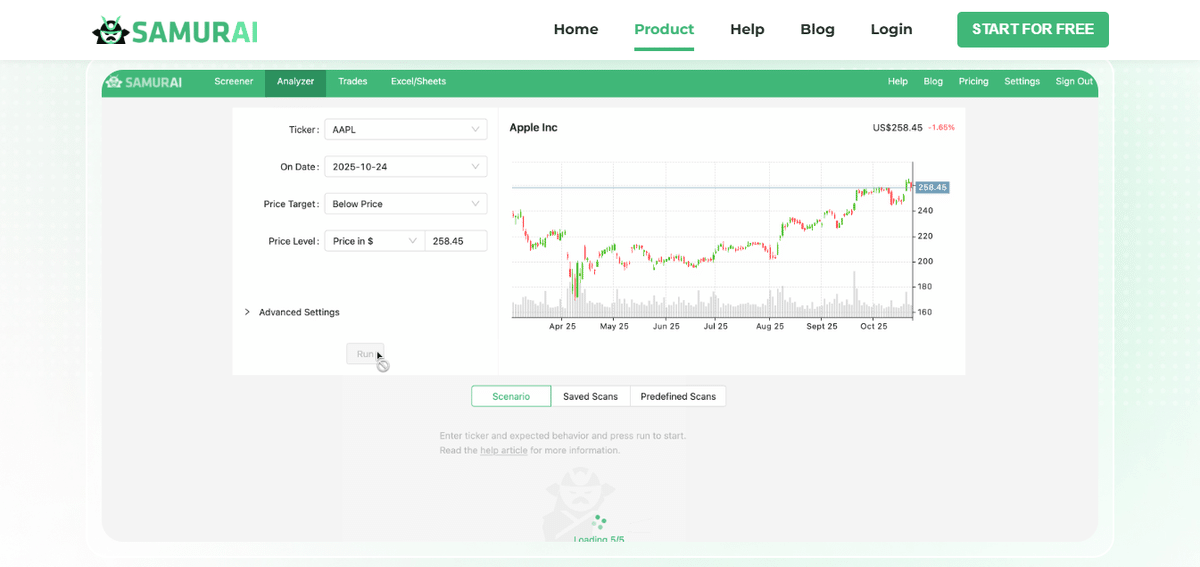This screenshot has width=1200, height=567.
Task: Open the Home page link
Action: click(x=576, y=29)
